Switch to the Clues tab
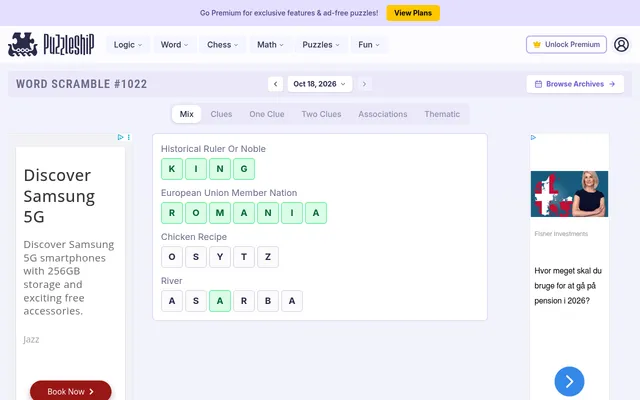 (221, 114)
